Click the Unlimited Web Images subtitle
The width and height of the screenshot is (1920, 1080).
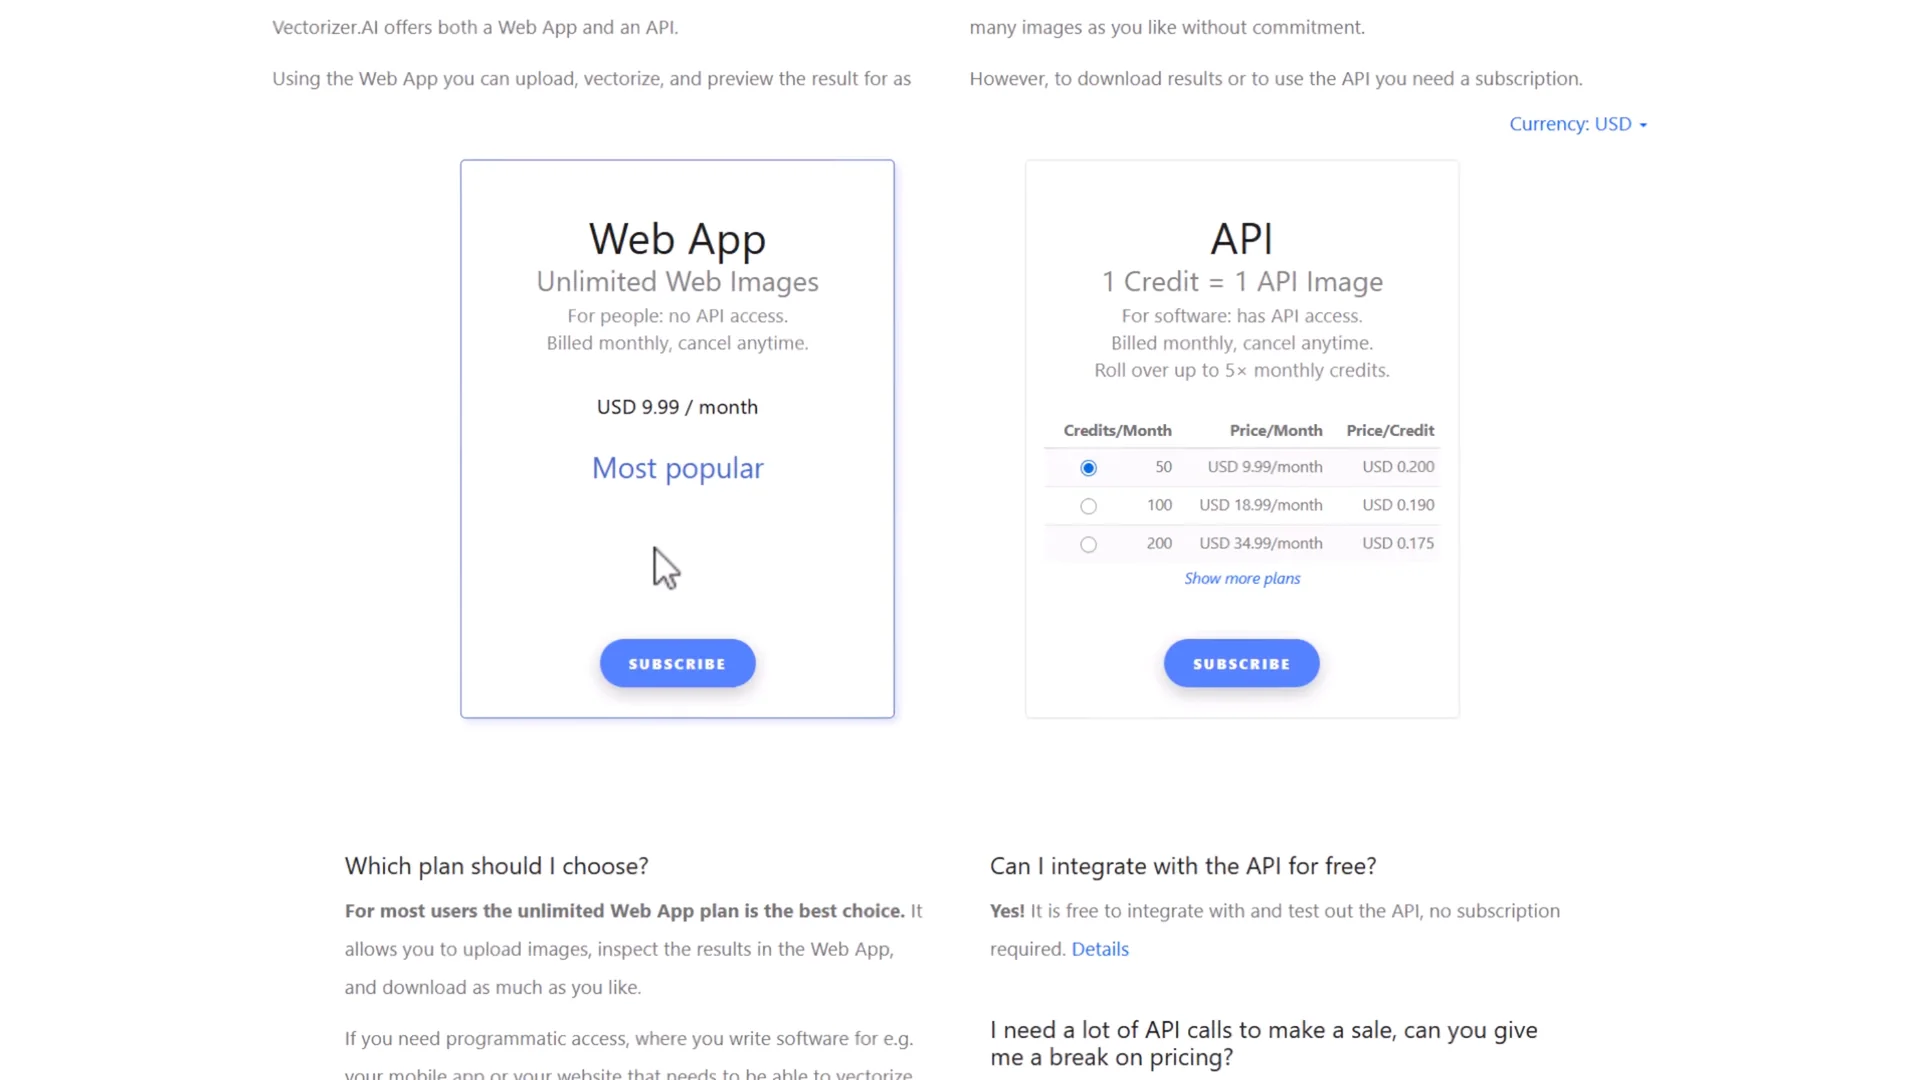click(677, 282)
